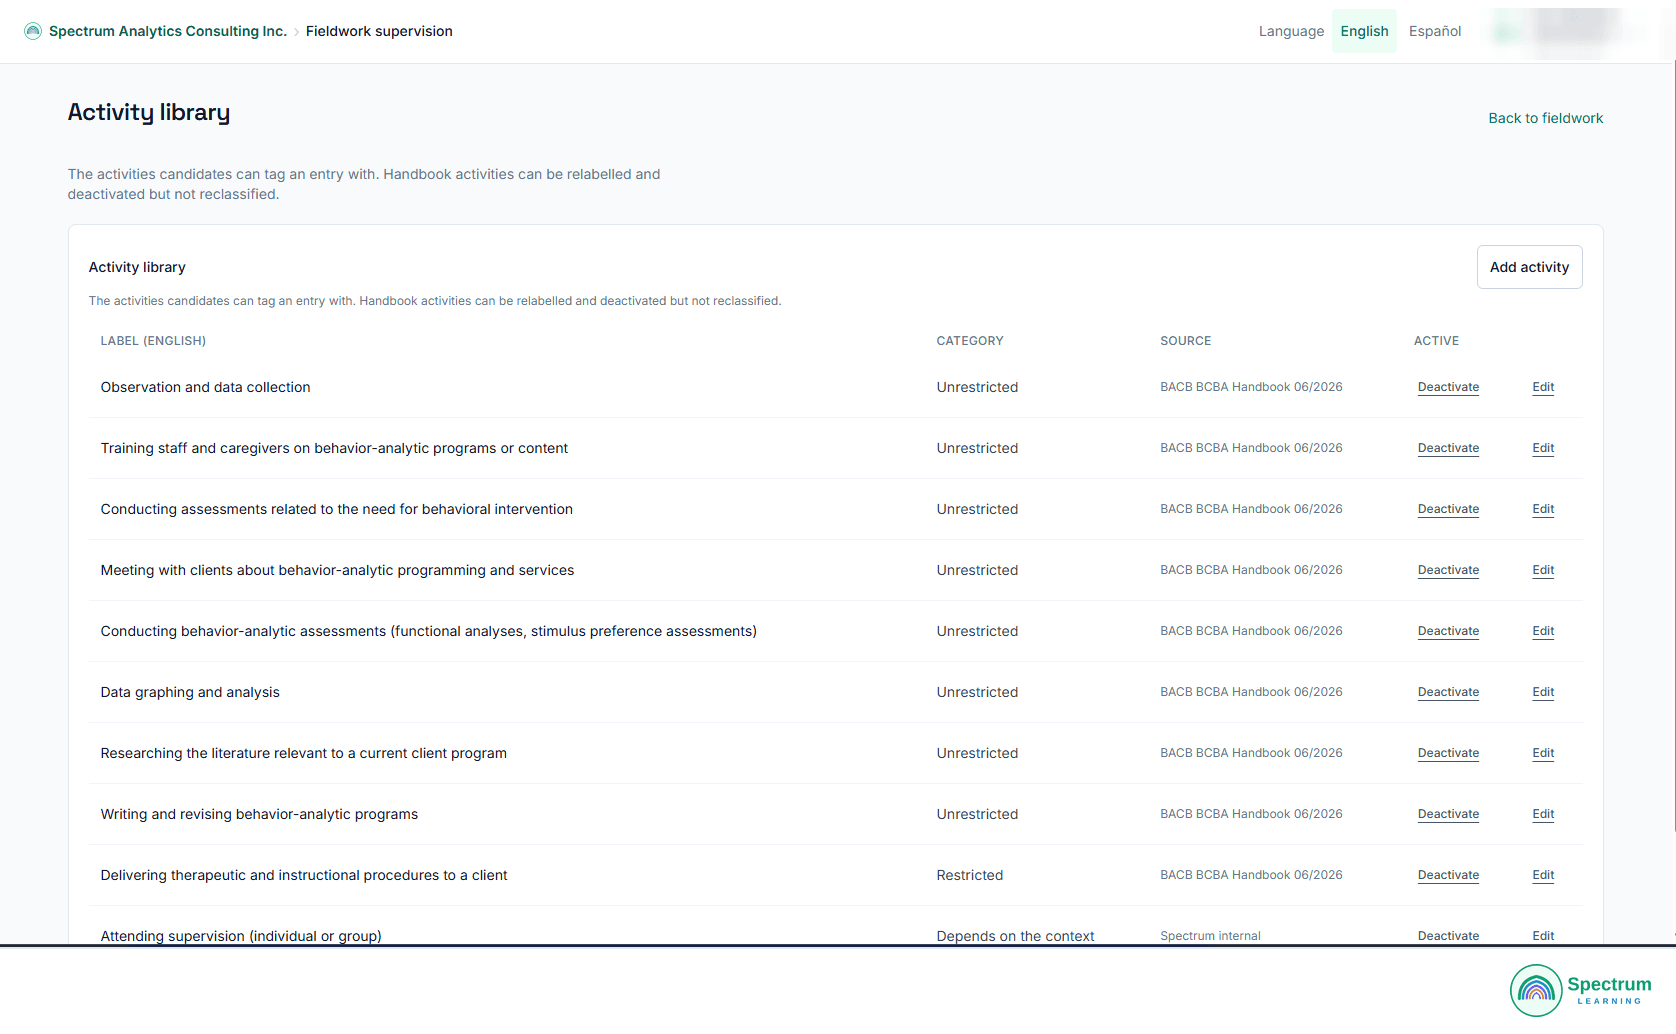The image size is (1676, 1034).
Task: Select 'Data graphing and analysis' label
Action: pos(190,692)
